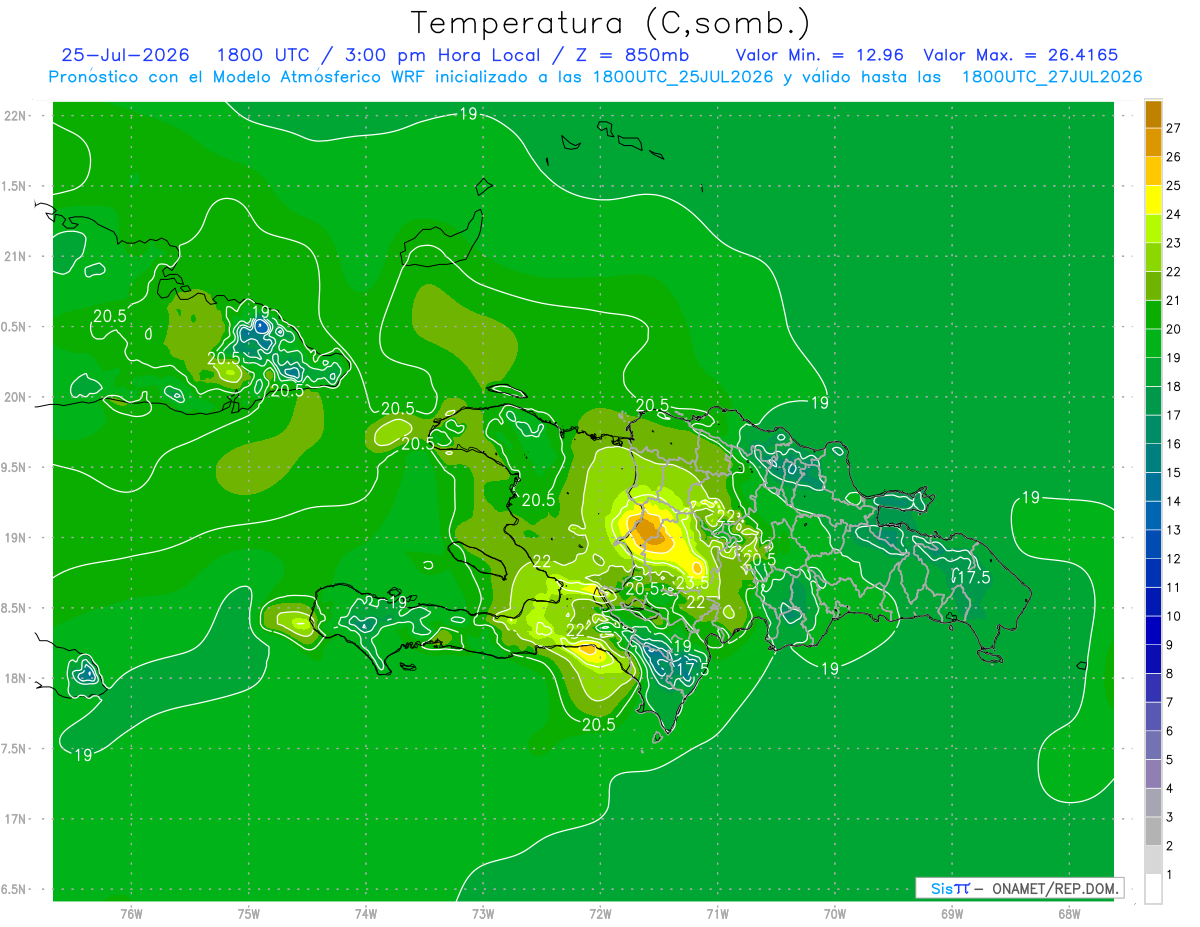Click the '17N' latitude axis label
This screenshot has height=927, width=1200.
tap(17, 819)
